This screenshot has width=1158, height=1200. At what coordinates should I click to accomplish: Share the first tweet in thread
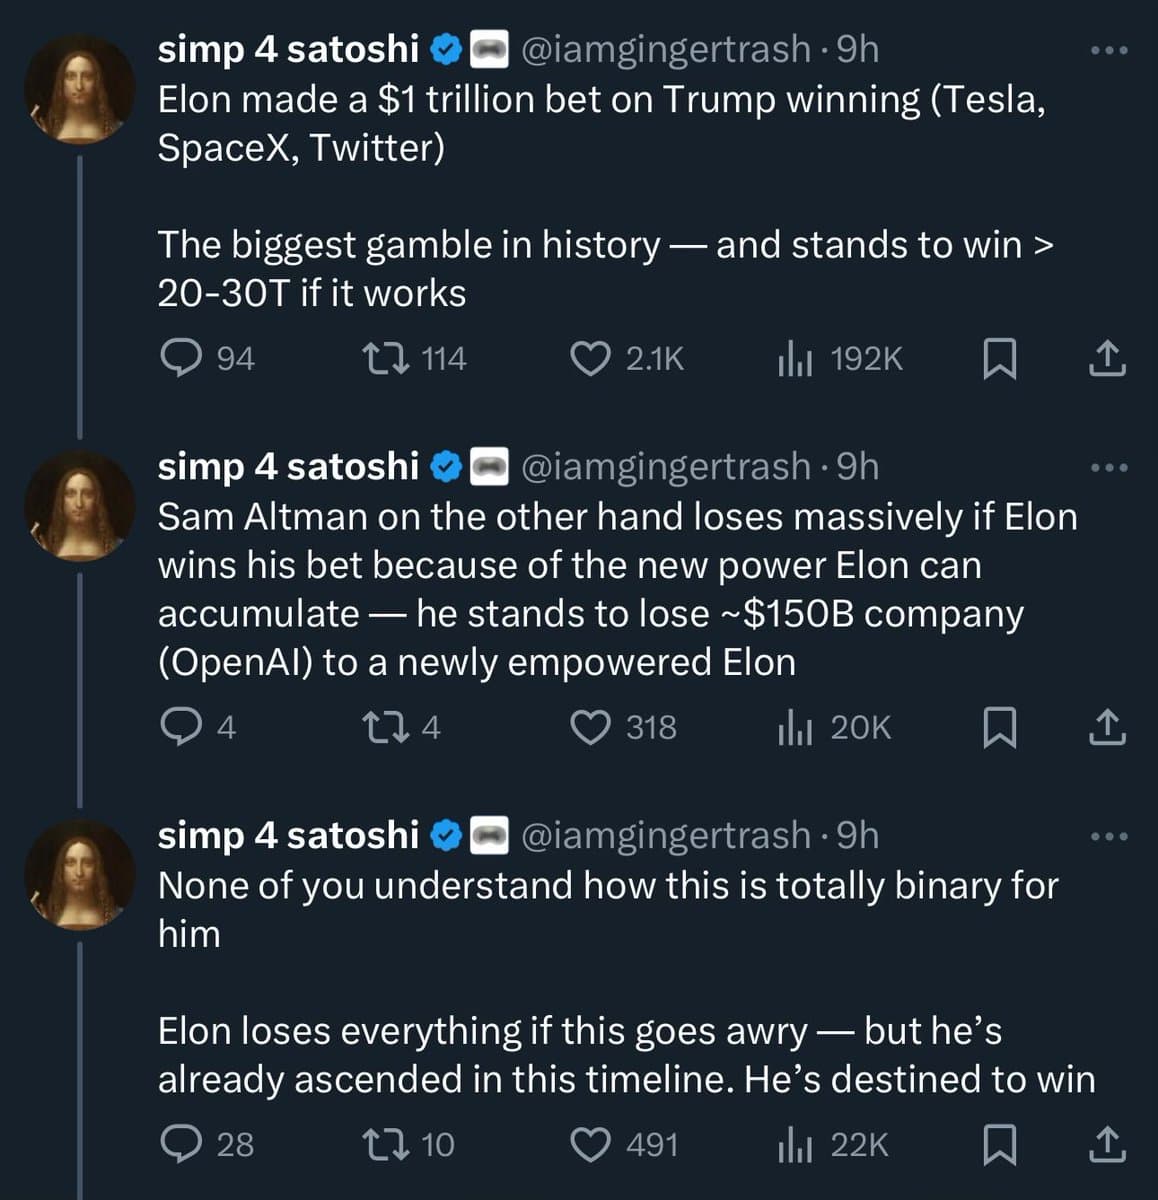1106,358
